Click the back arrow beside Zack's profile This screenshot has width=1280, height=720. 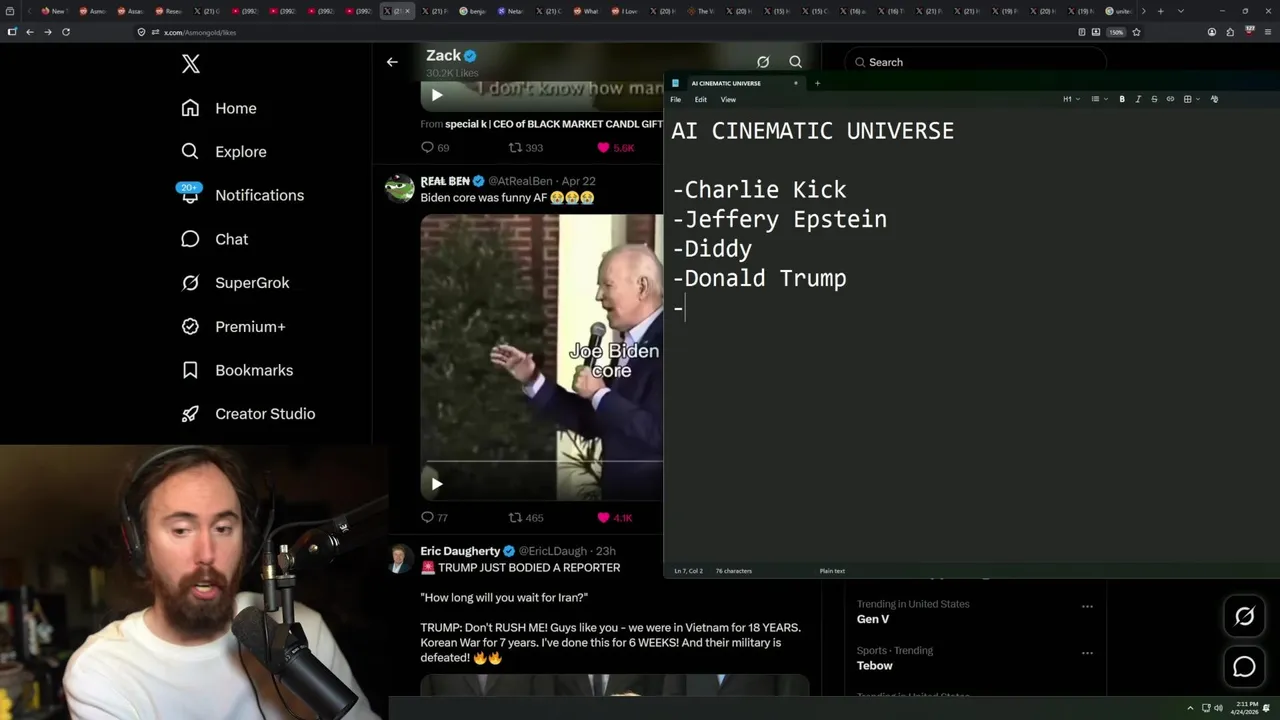(392, 62)
